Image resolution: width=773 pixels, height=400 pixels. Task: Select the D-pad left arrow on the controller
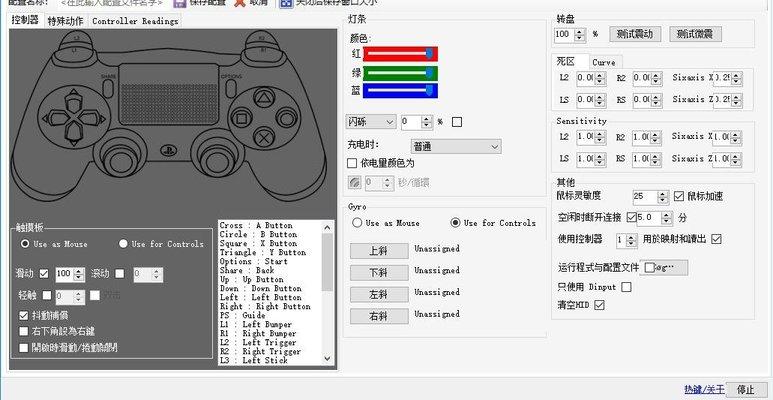pos(55,118)
